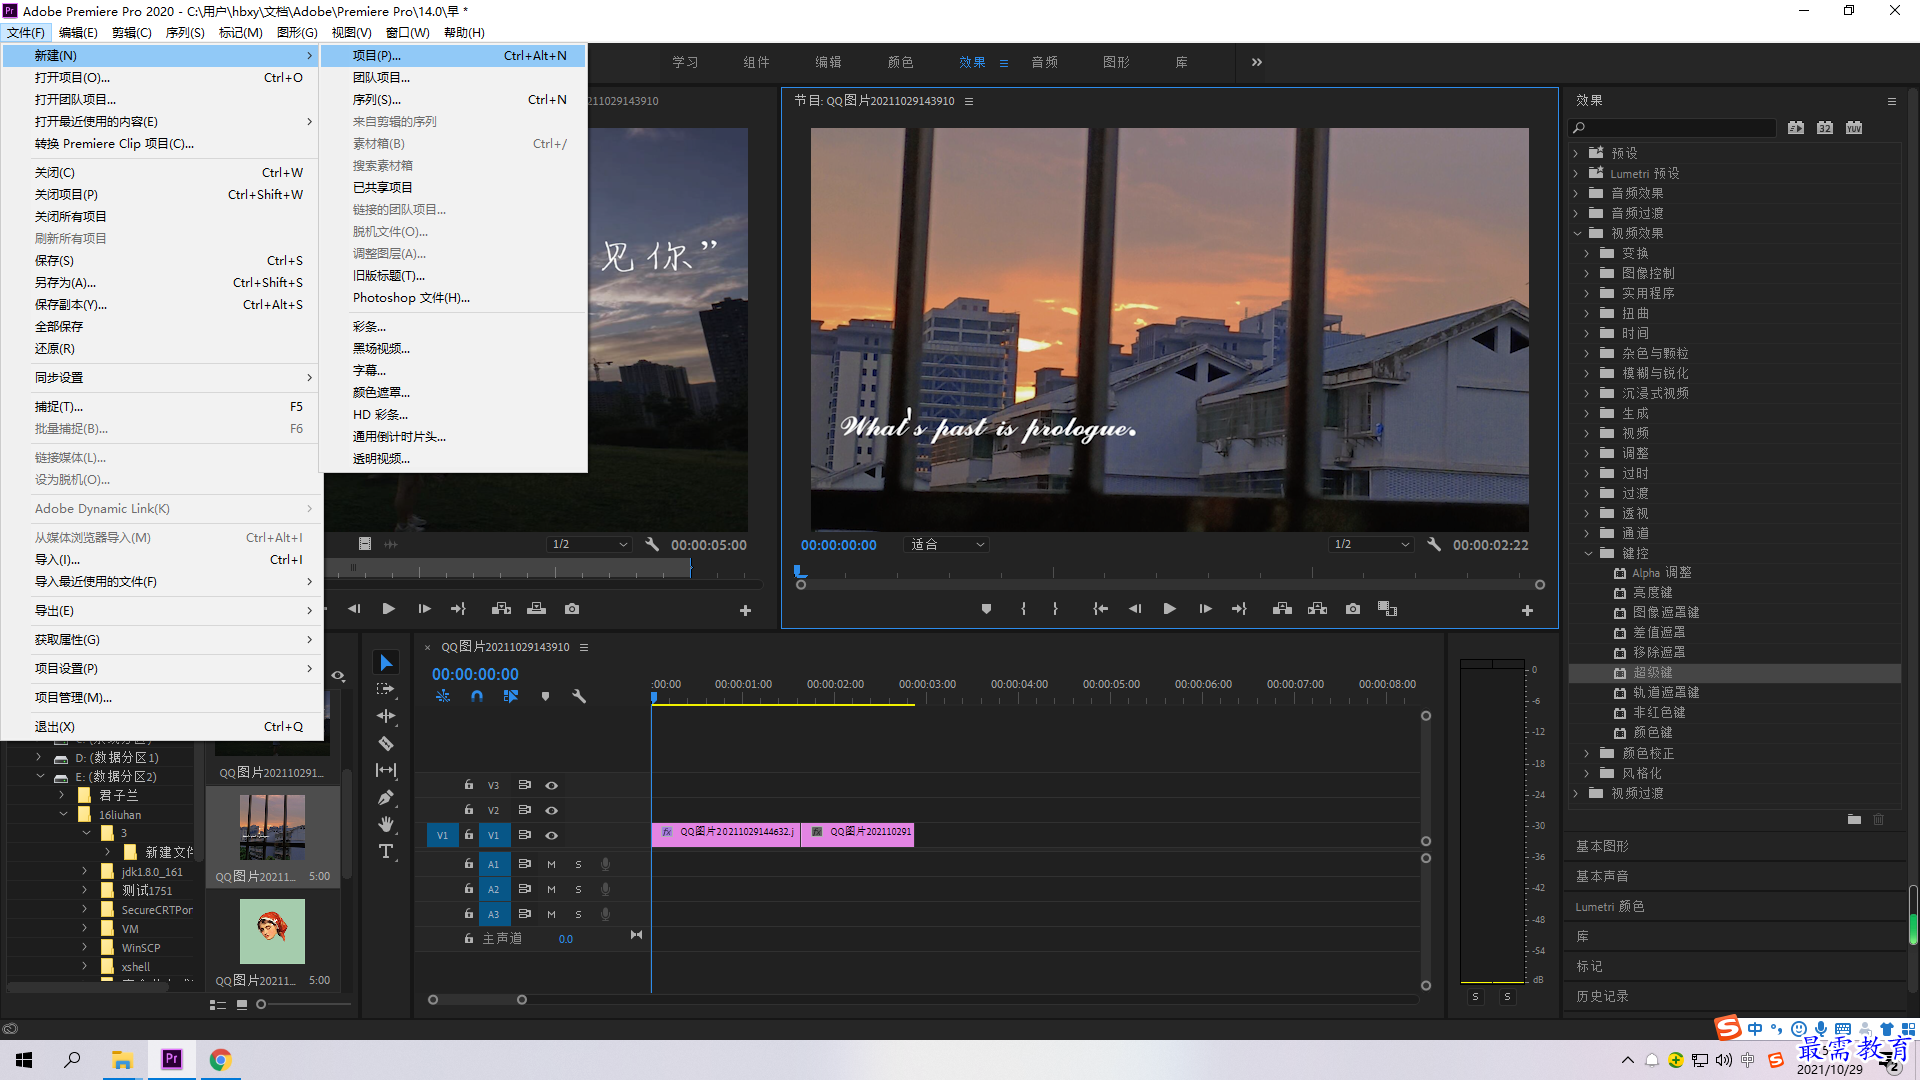The image size is (1920, 1080).
Task: Expand the 颜色校正 effects folder
Action: (1588, 753)
